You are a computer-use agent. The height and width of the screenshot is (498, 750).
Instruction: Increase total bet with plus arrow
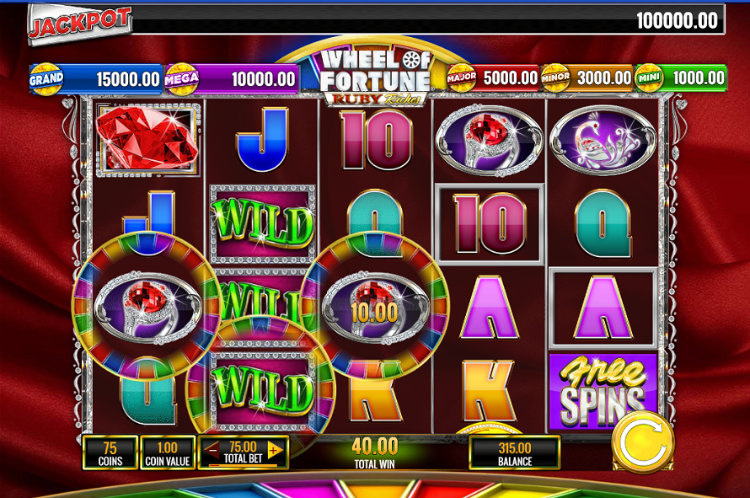[275, 450]
